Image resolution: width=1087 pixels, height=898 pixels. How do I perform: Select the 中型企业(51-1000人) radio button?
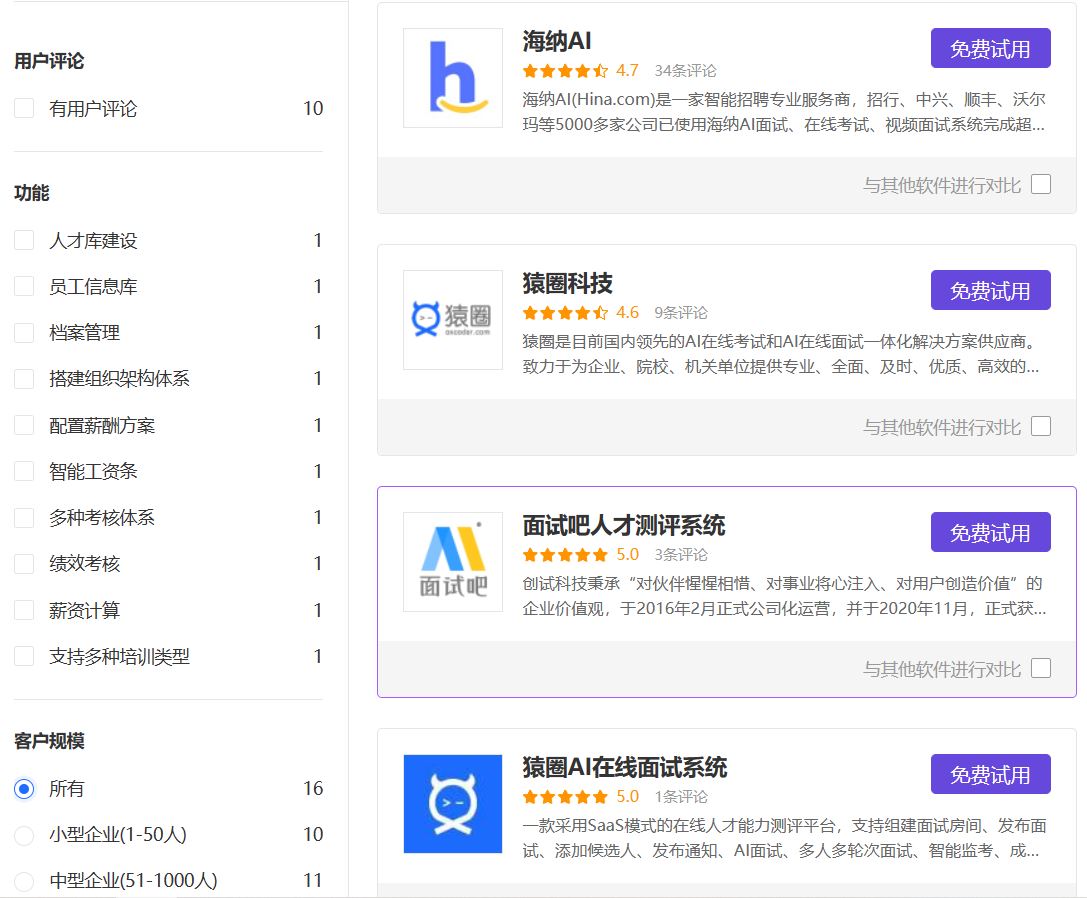pyautogui.click(x=24, y=881)
